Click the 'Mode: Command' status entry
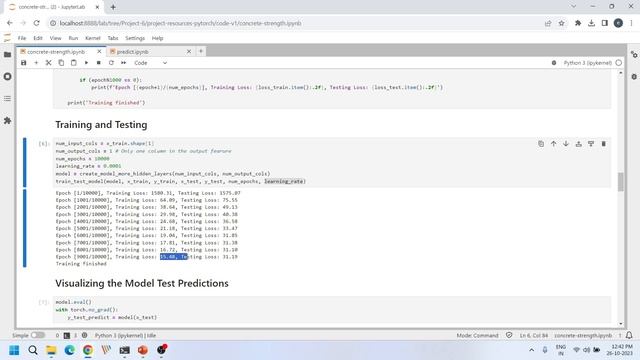 tap(477, 335)
